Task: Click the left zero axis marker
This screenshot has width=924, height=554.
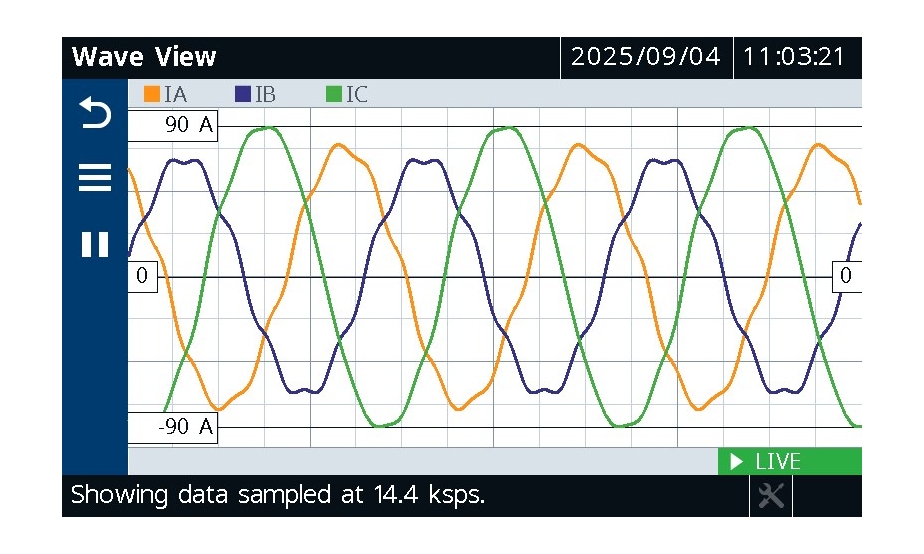Action: [x=142, y=277]
